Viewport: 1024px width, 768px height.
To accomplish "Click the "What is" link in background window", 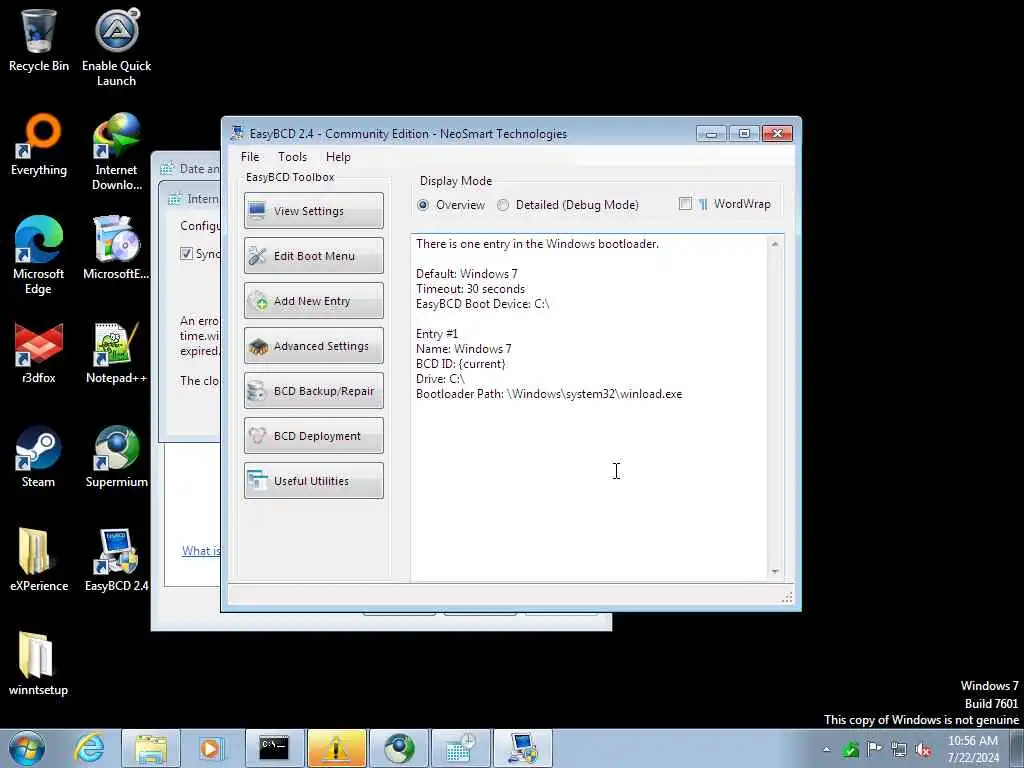I will tap(201, 551).
